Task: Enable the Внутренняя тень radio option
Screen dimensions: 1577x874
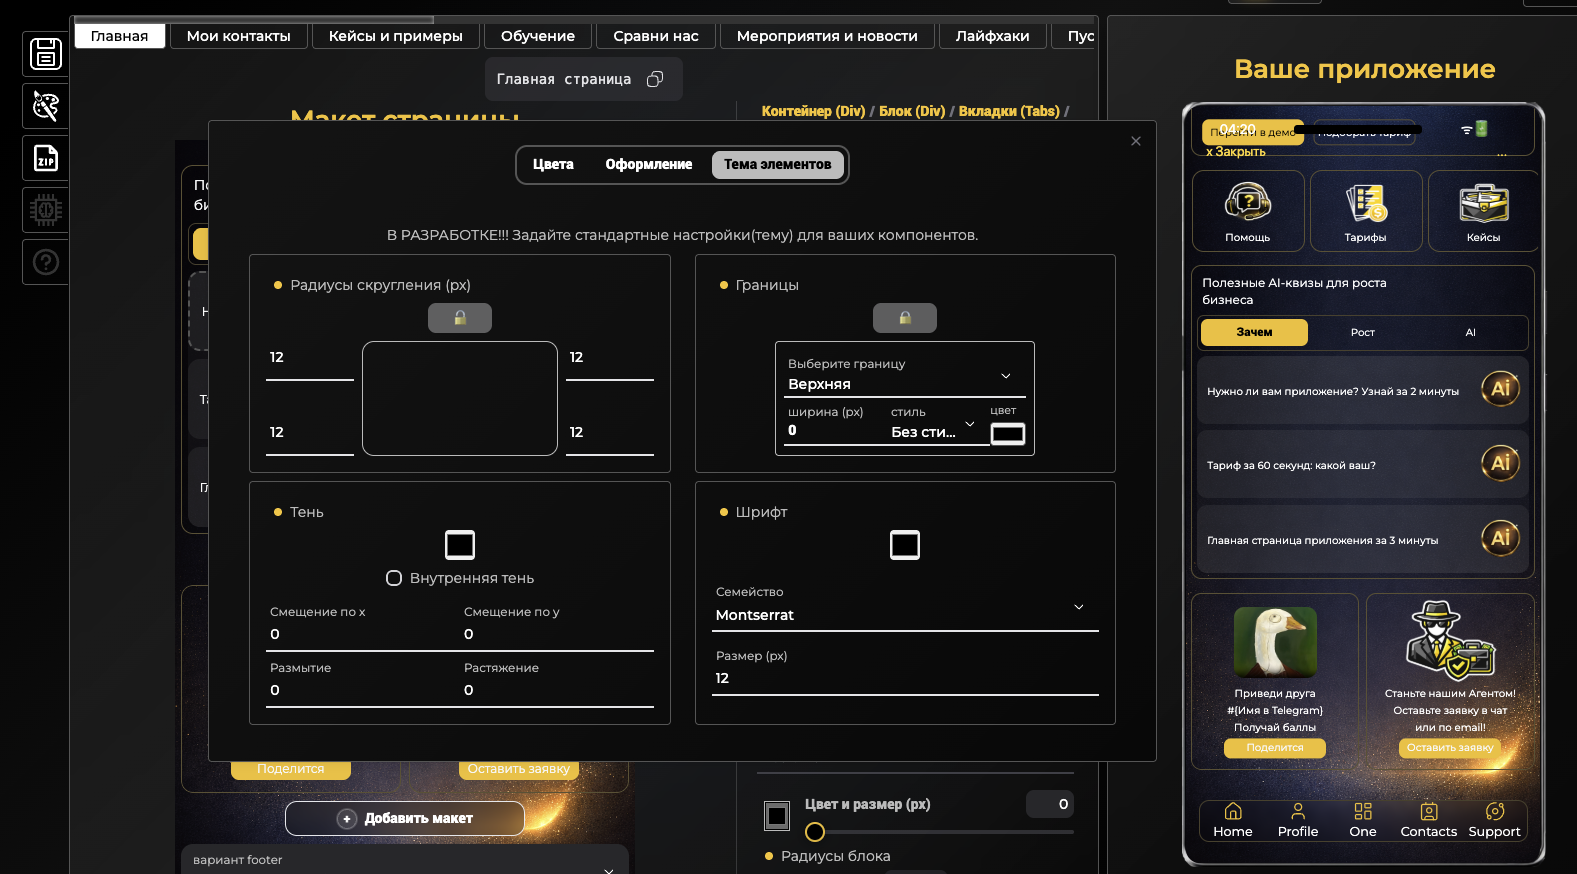Action: point(394,578)
